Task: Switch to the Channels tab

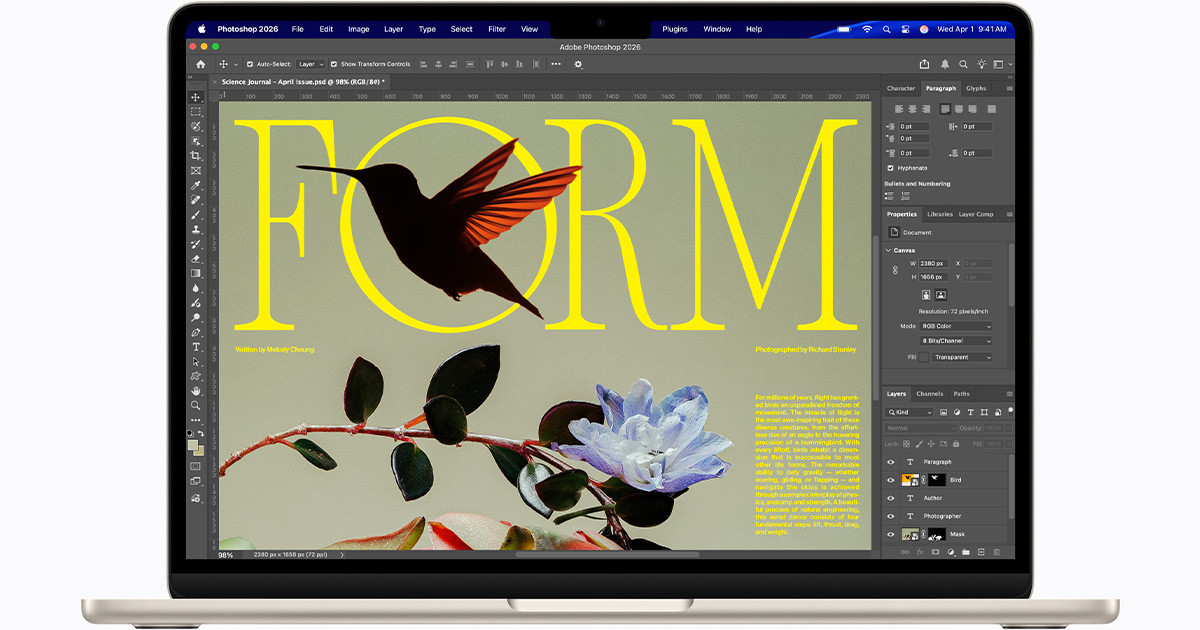Action: 929,394
